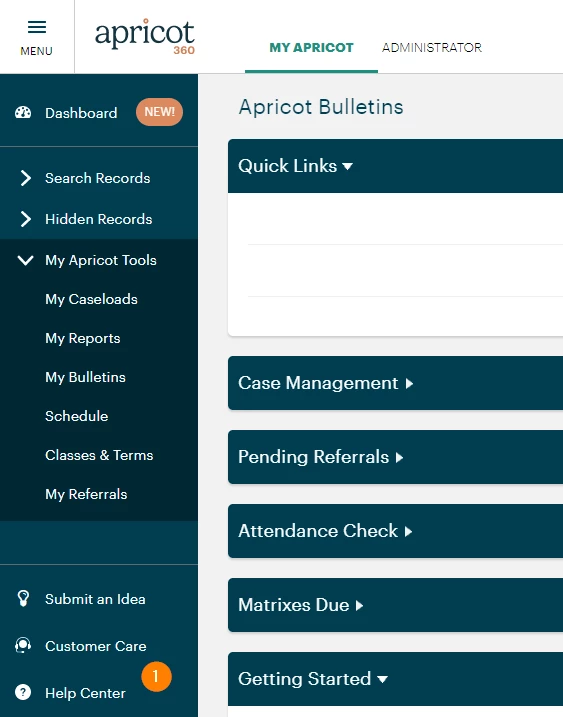The height and width of the screenshot is (717, 563).
Task: Click the Attendance Check header text
Action: point(318,531)
